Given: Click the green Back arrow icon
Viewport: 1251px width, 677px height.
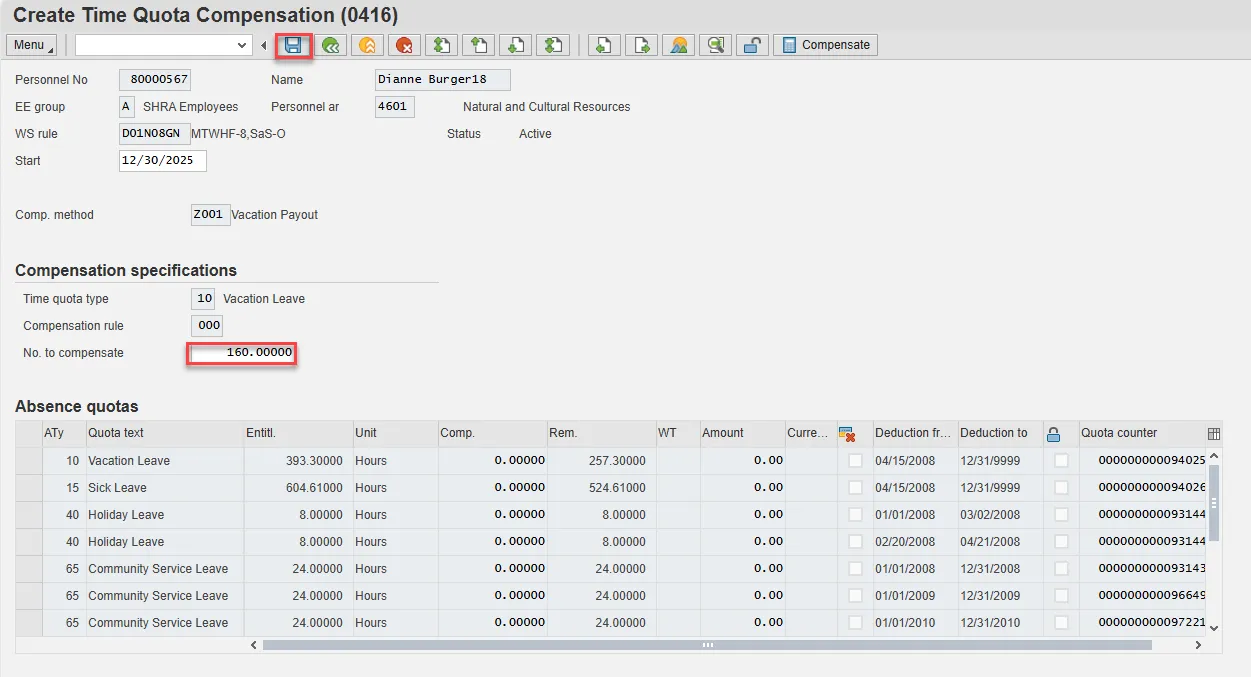Looking at the screenshot, I should pyautogui.click(x=331, y=45).
